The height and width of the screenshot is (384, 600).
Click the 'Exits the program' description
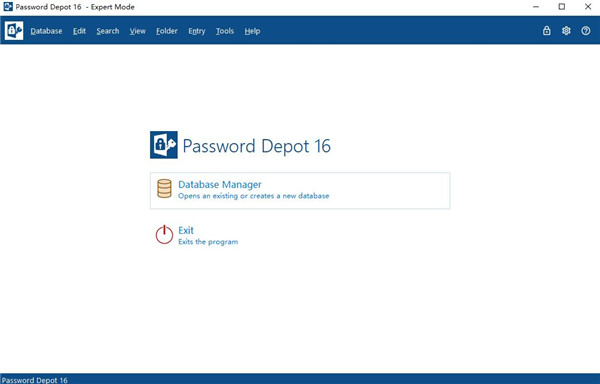point(208,242)
